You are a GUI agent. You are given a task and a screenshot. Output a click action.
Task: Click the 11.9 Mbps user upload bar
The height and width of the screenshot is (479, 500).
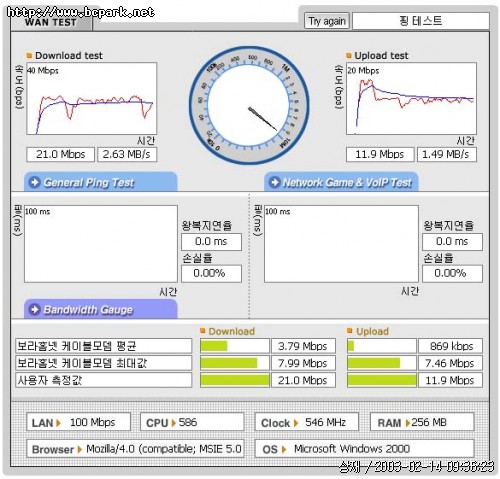click(x=382, y=380)
